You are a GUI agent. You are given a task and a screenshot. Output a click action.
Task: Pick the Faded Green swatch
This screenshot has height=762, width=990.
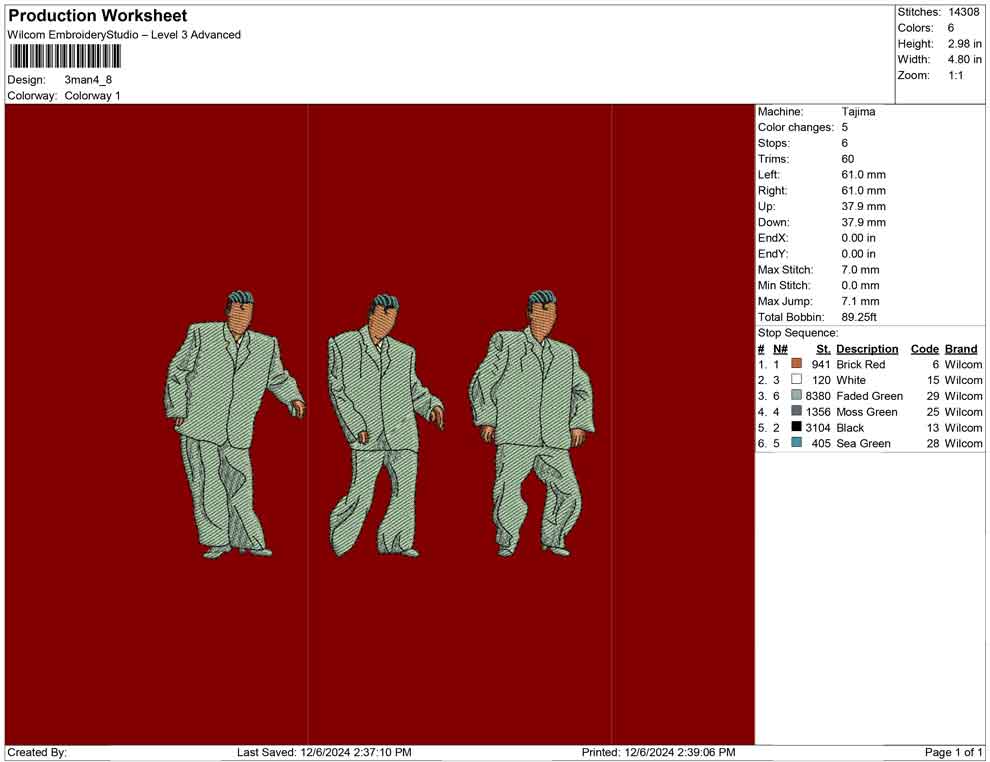click(796, 396)
